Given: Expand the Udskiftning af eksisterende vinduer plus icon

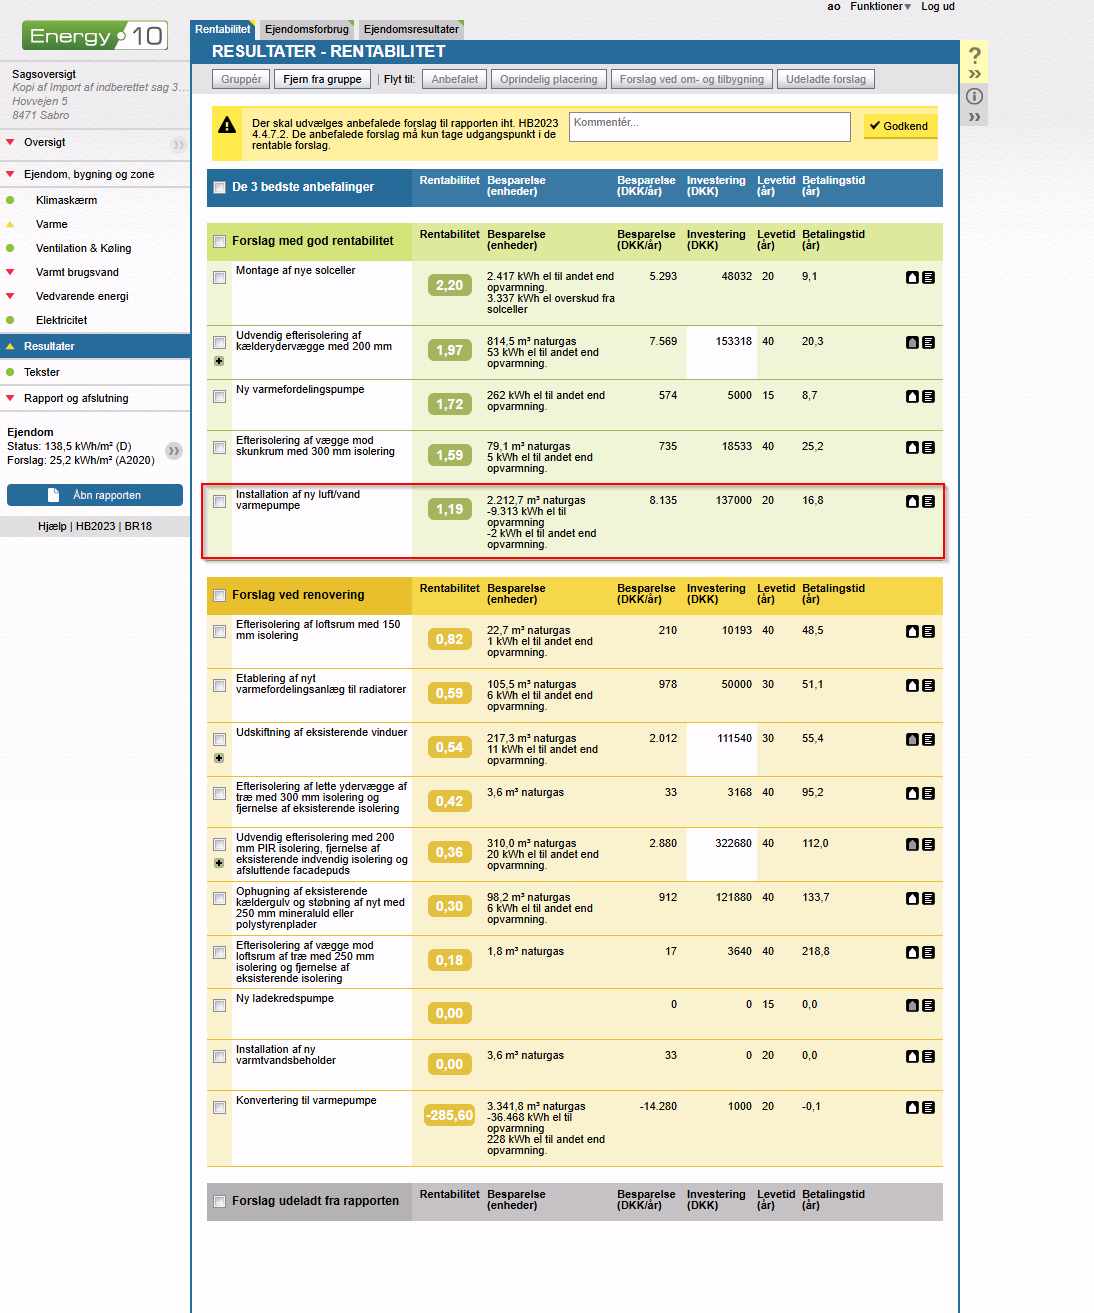Looking at the screenshot, I should (219, 758).
